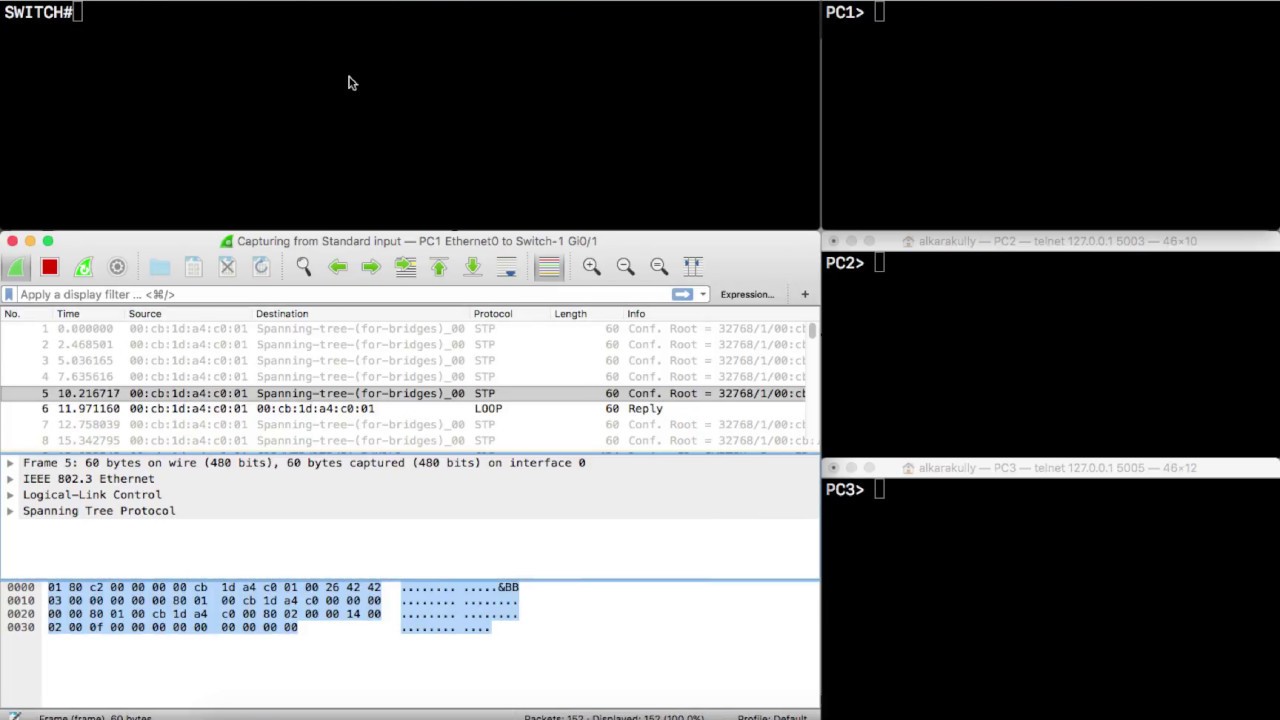Open the filter history dropdown arrow
The width and height of the screenshot is (1280, 720).
703,295
